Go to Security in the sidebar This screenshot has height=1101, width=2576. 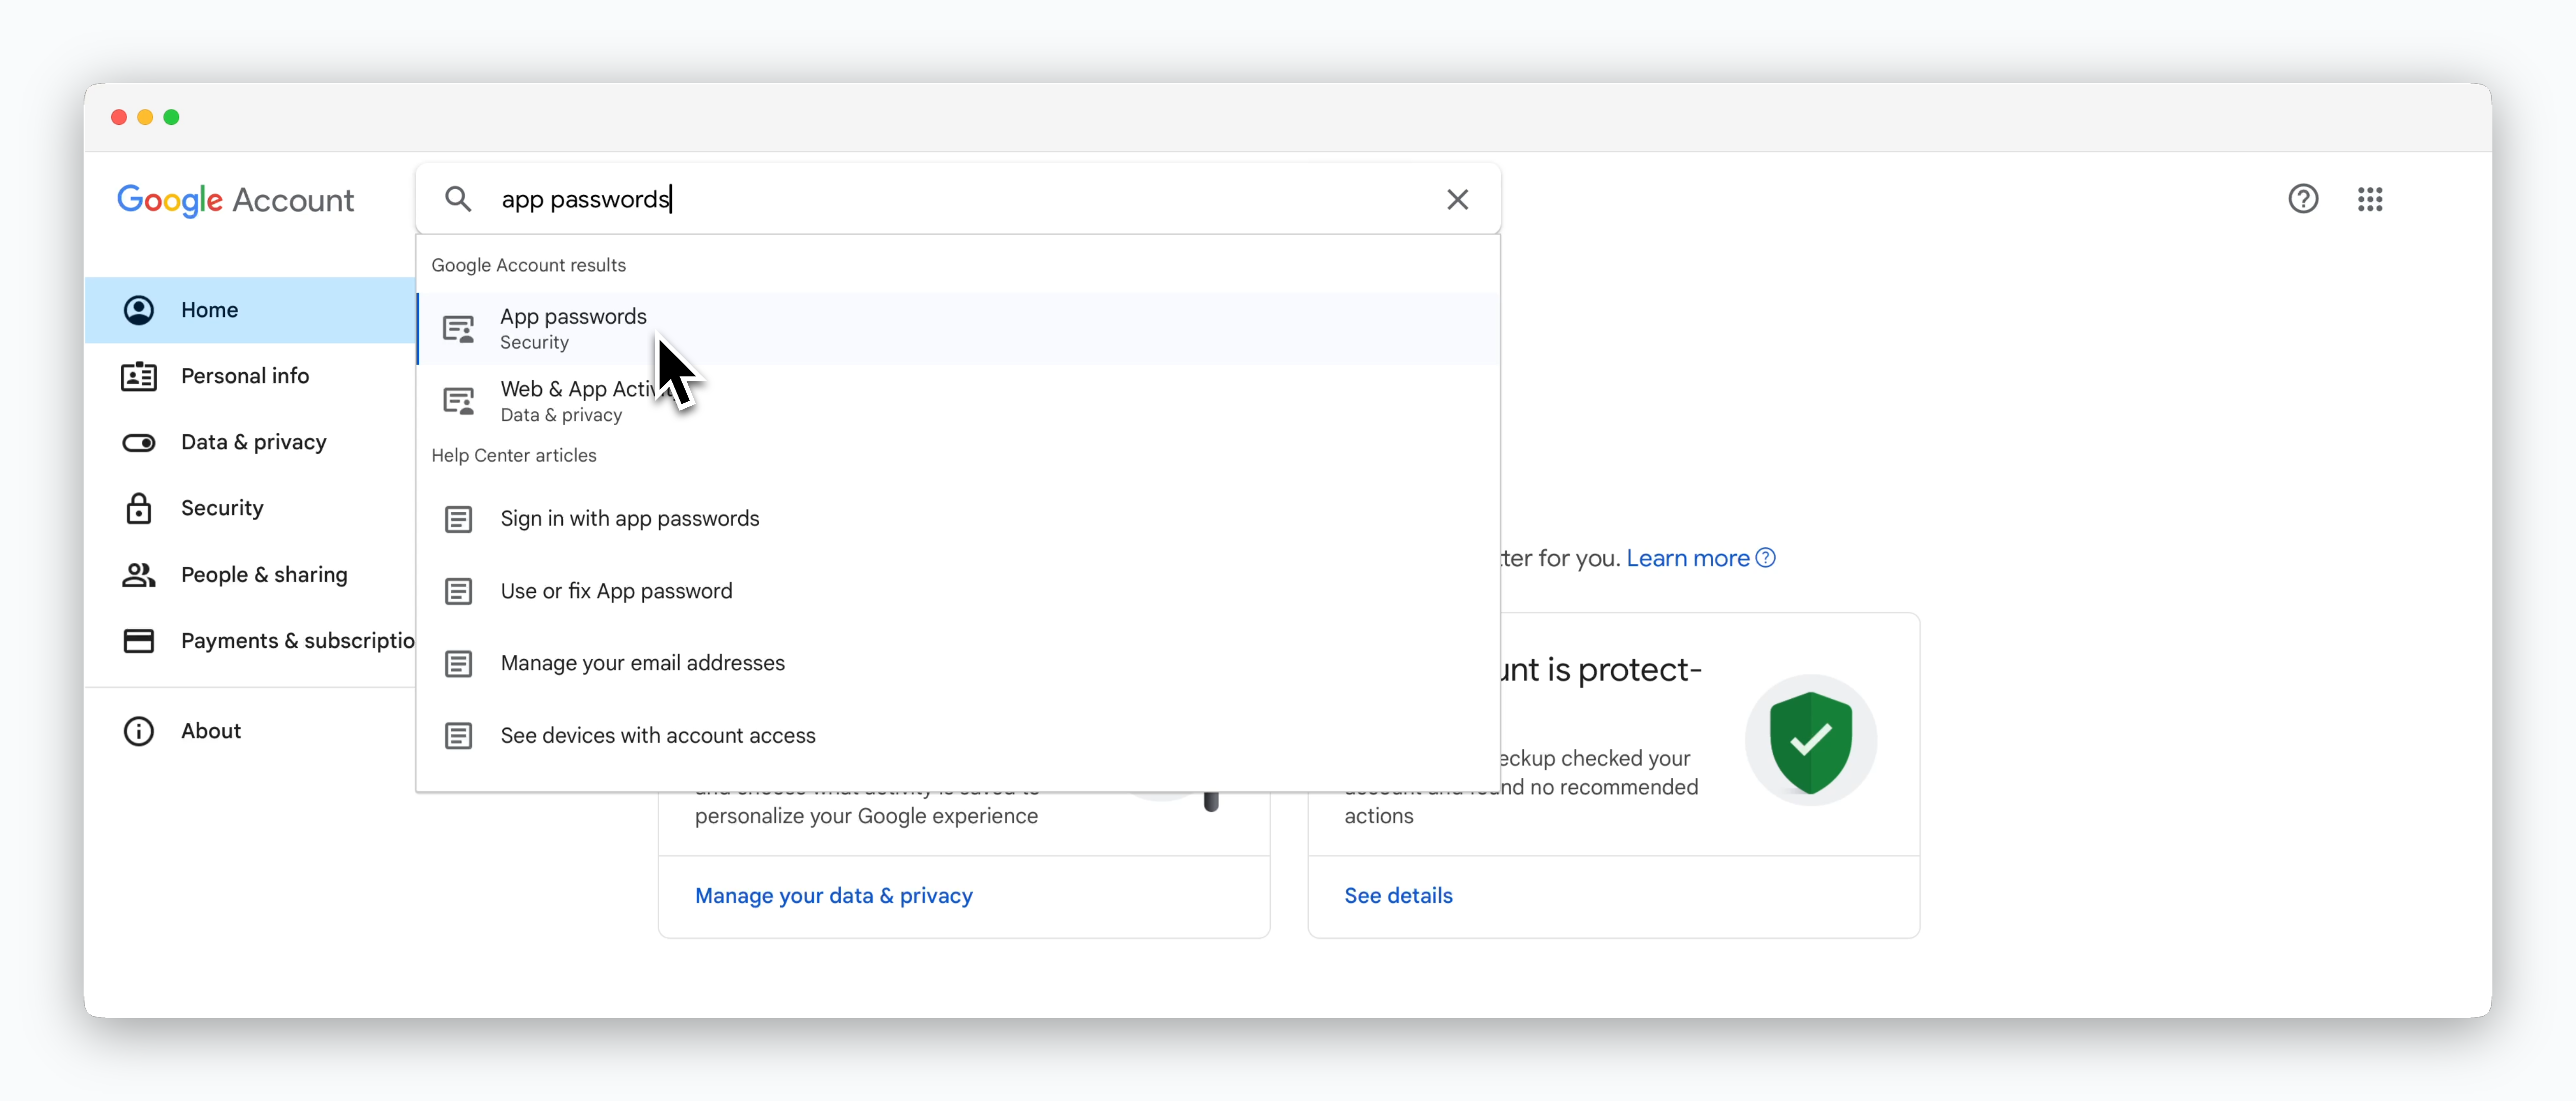(x=251, y=508)
